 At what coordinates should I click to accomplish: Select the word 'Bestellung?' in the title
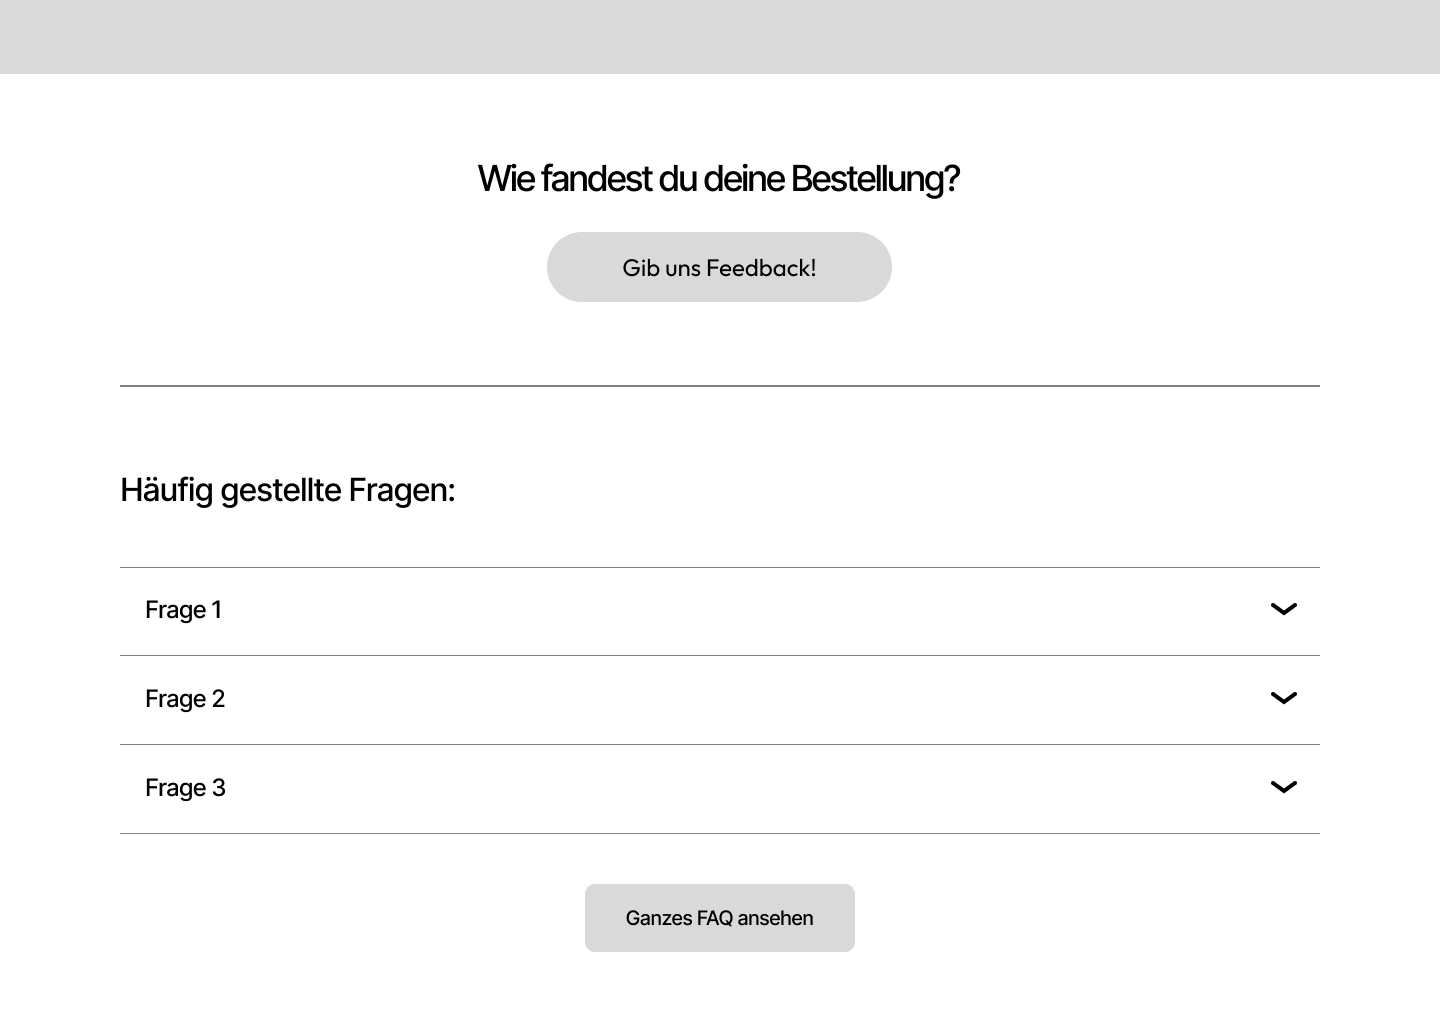coord(875,179)
